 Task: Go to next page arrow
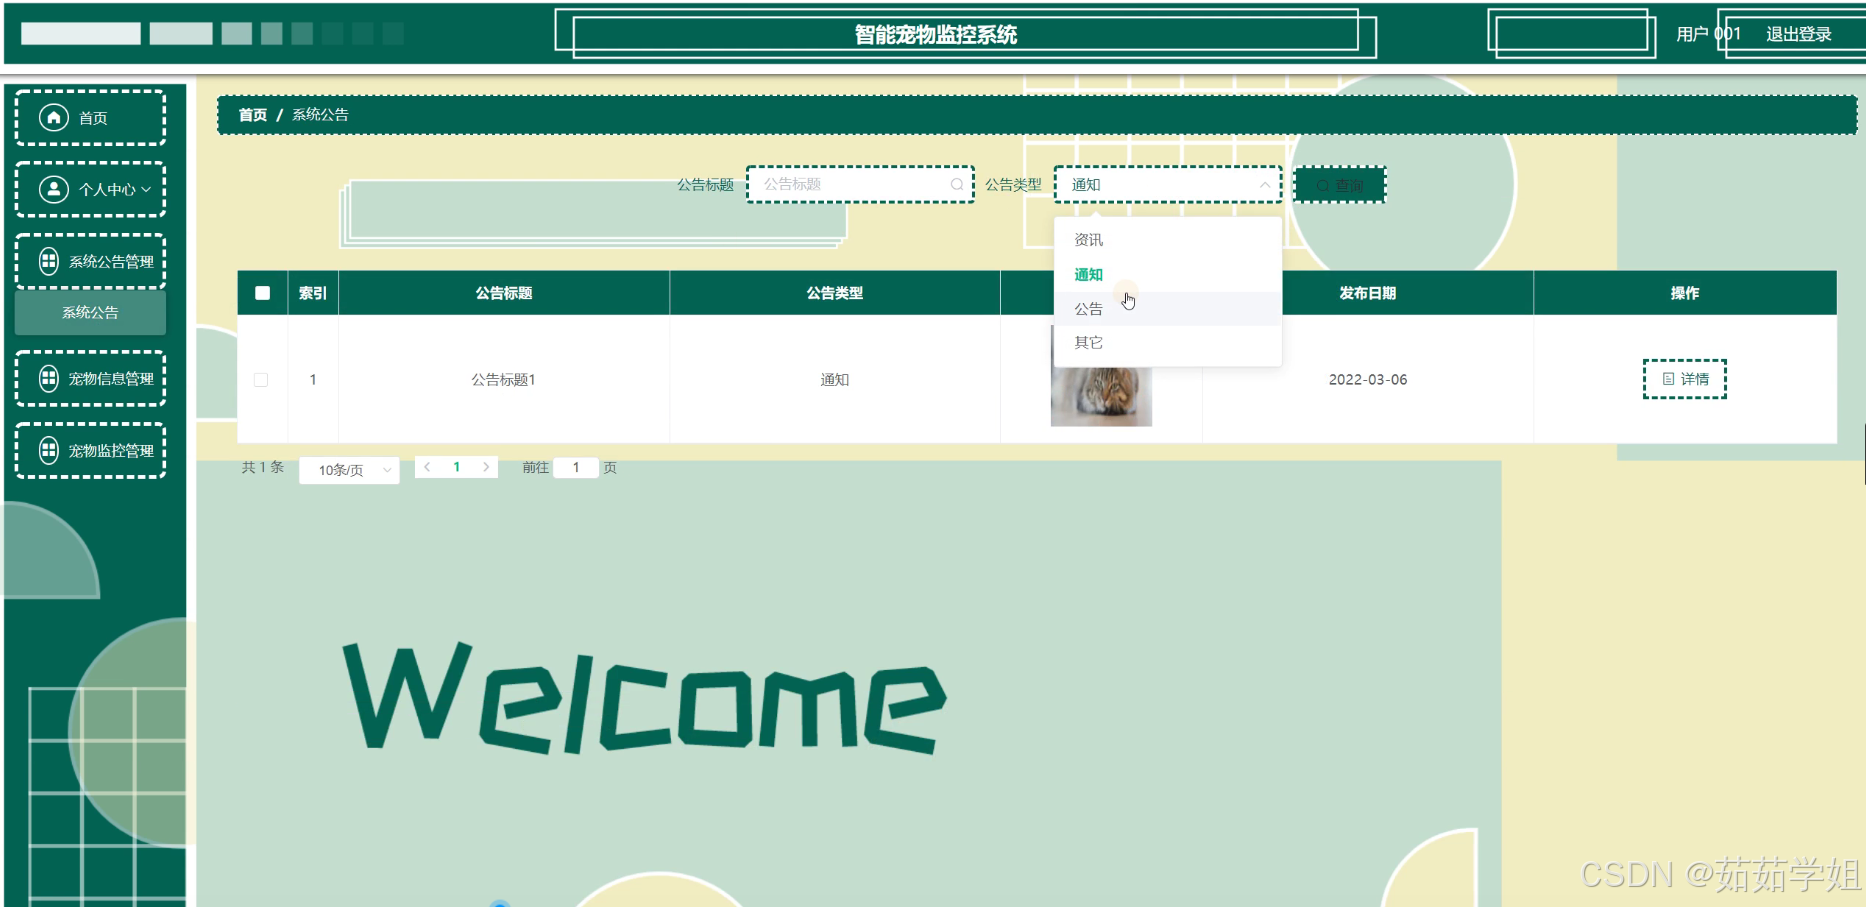[486, 467]
